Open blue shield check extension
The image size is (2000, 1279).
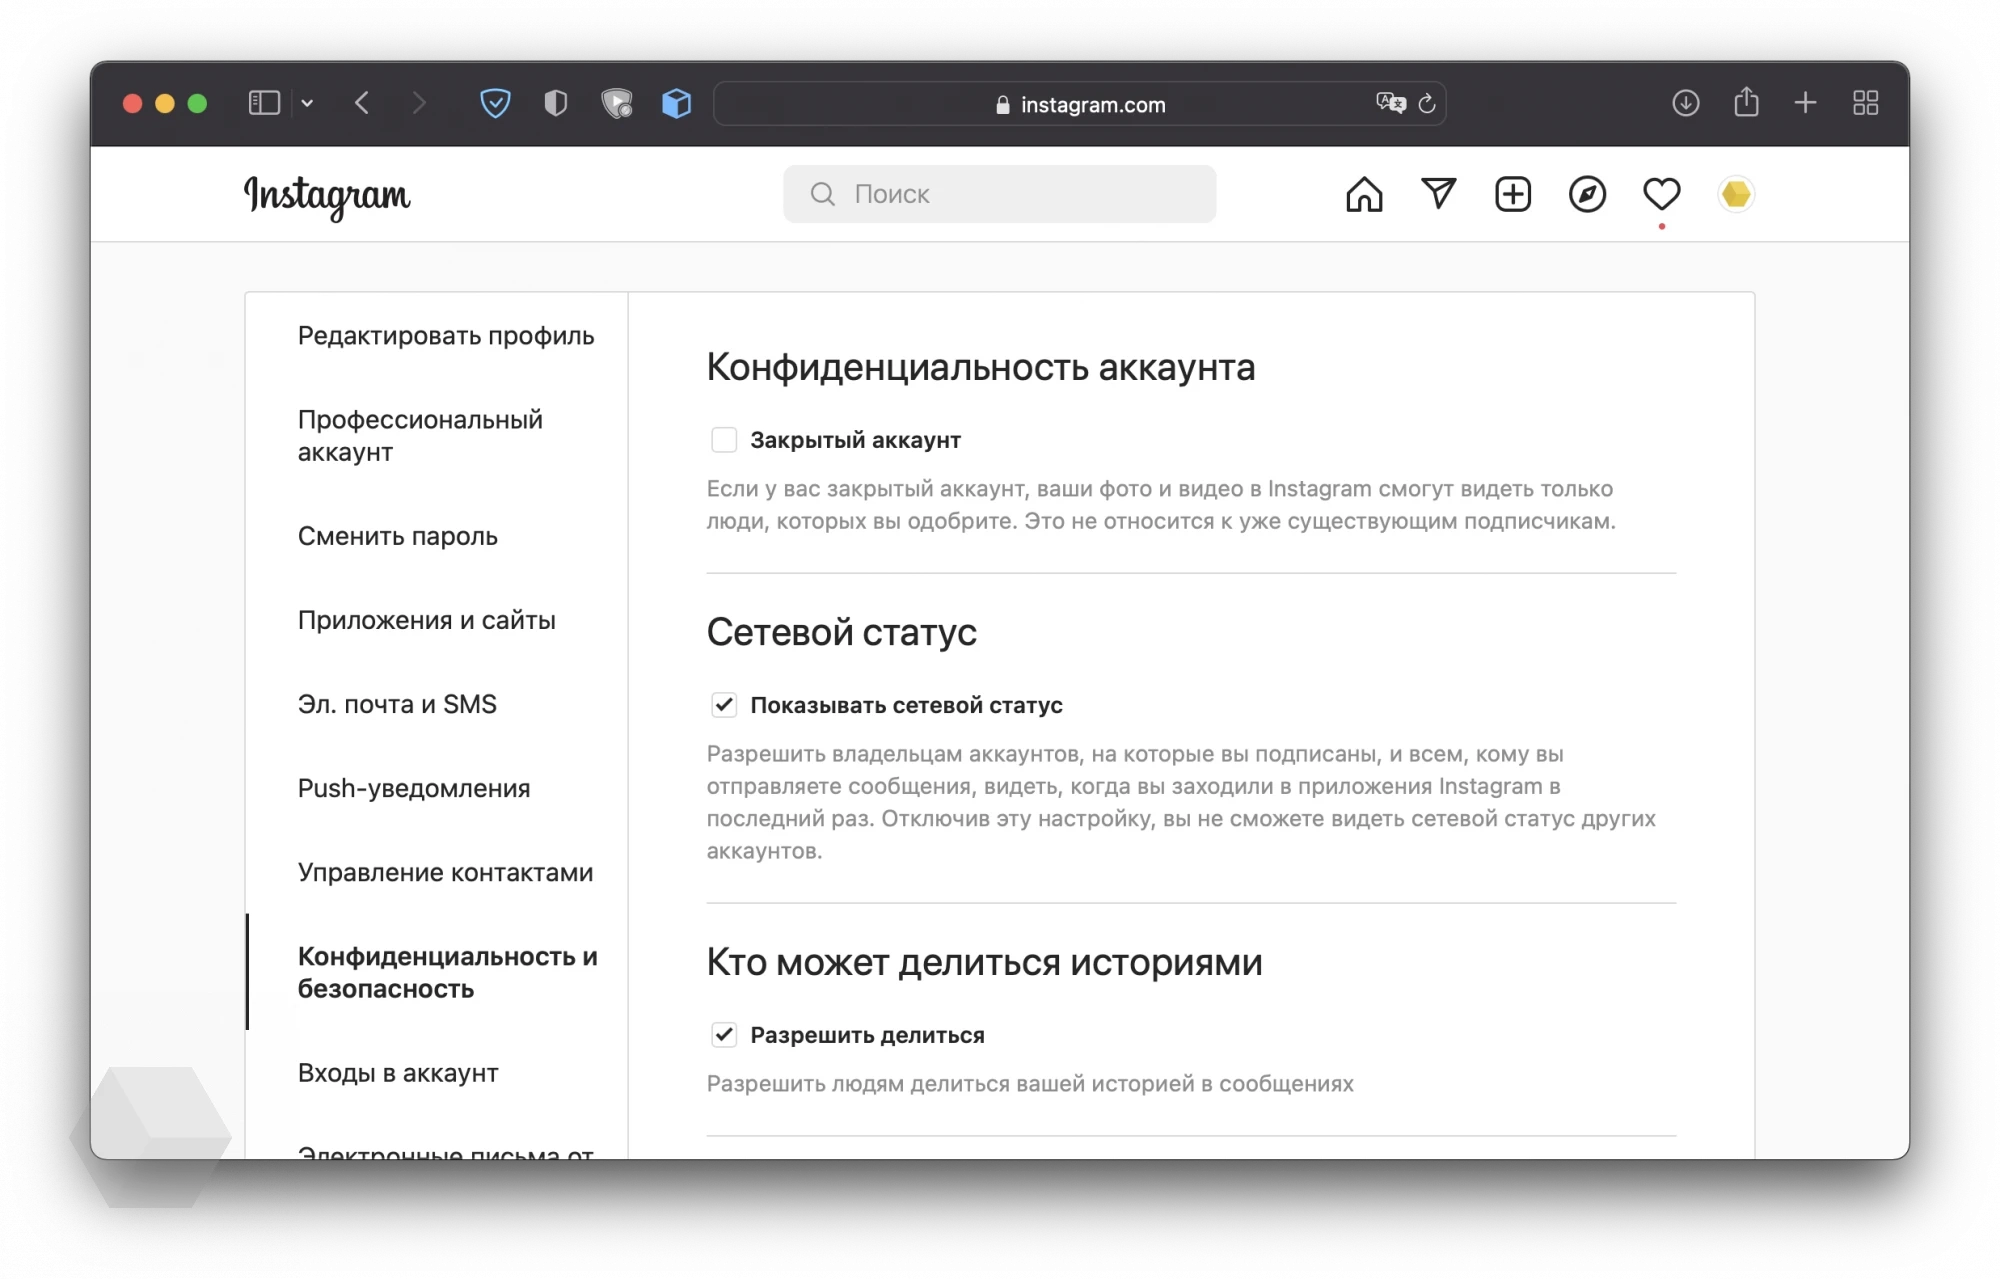pyautogui.click(x=495, y=103)
